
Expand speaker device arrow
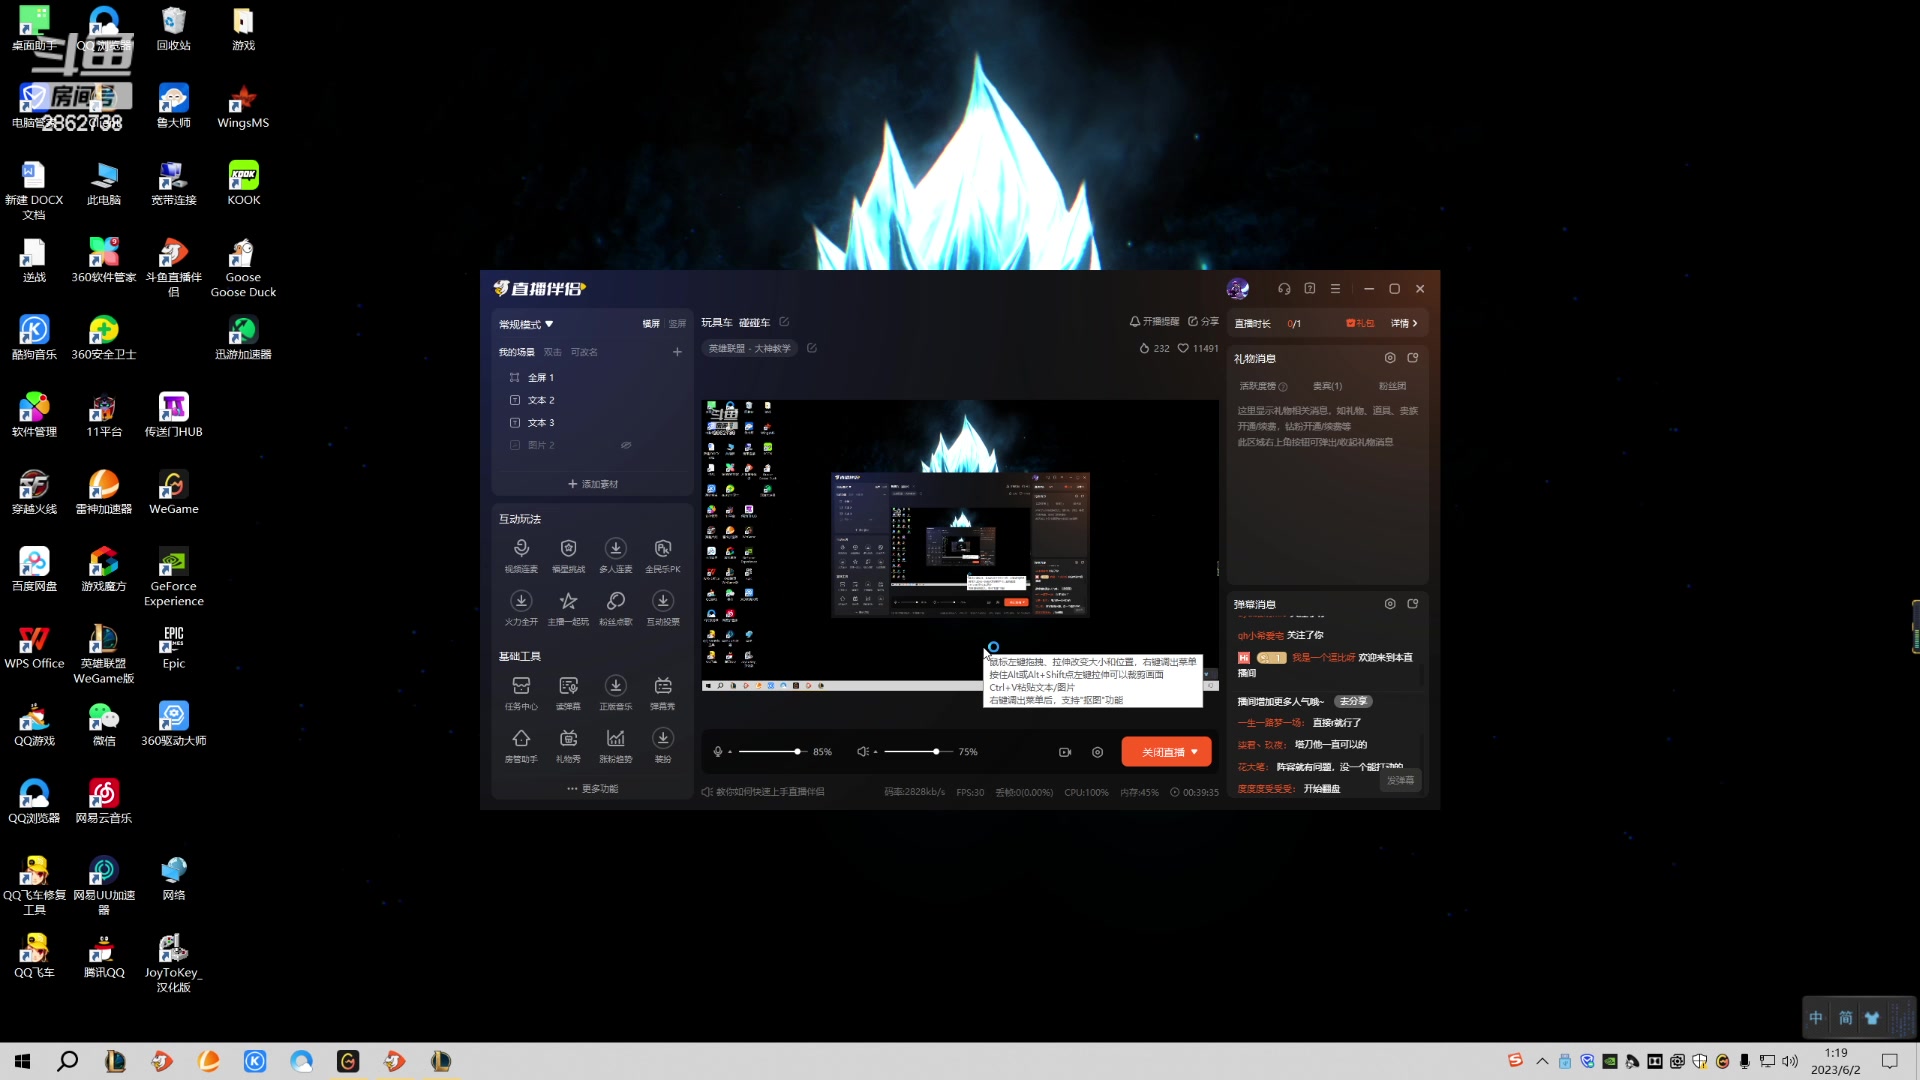(x=875, y=752)
